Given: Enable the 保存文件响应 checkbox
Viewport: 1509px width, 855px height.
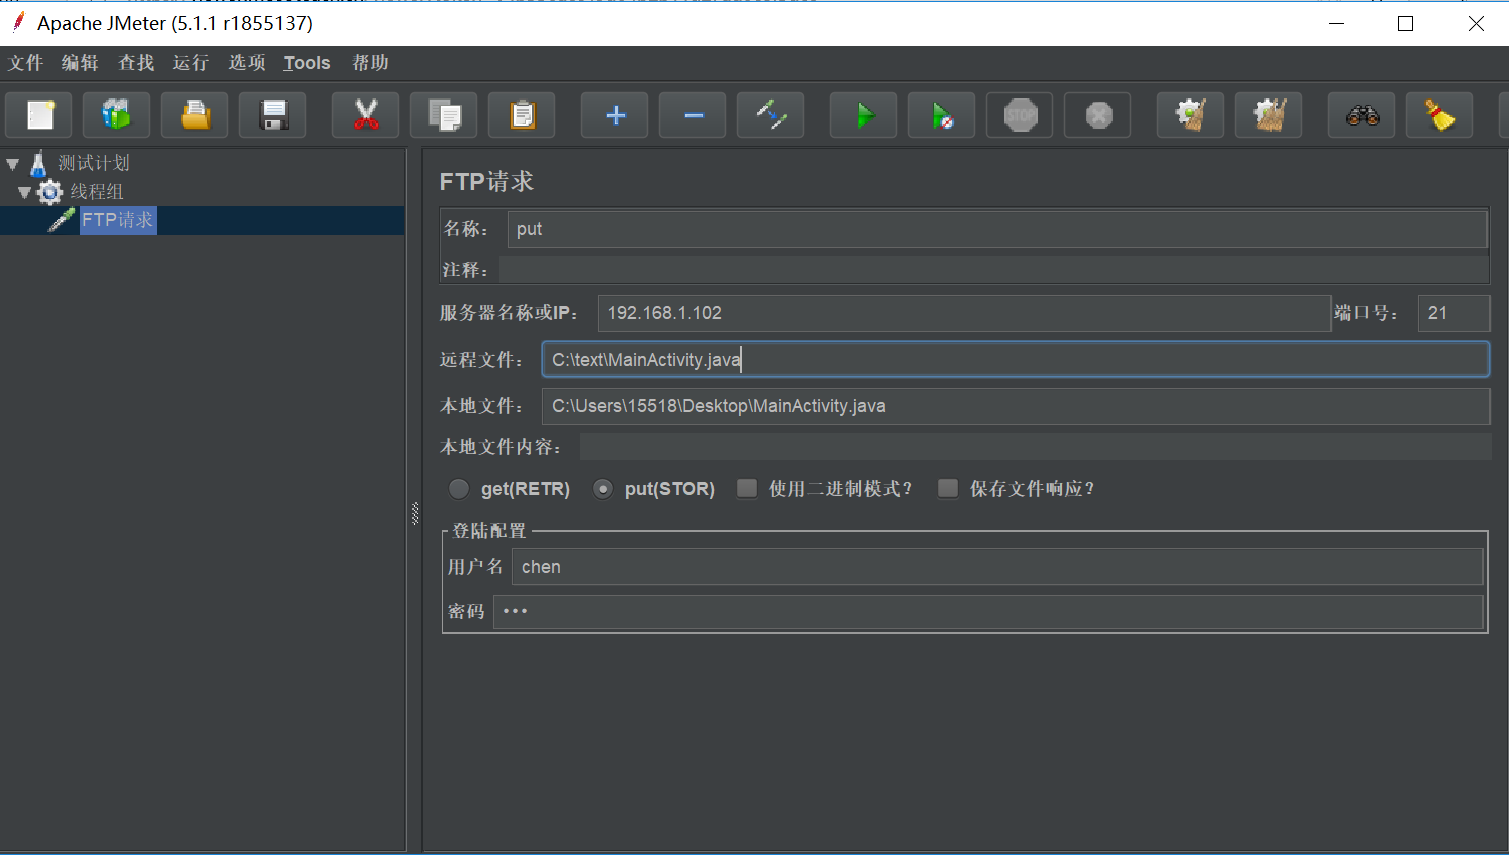Looking at the screenshot, I should click(x=948, y=488).
